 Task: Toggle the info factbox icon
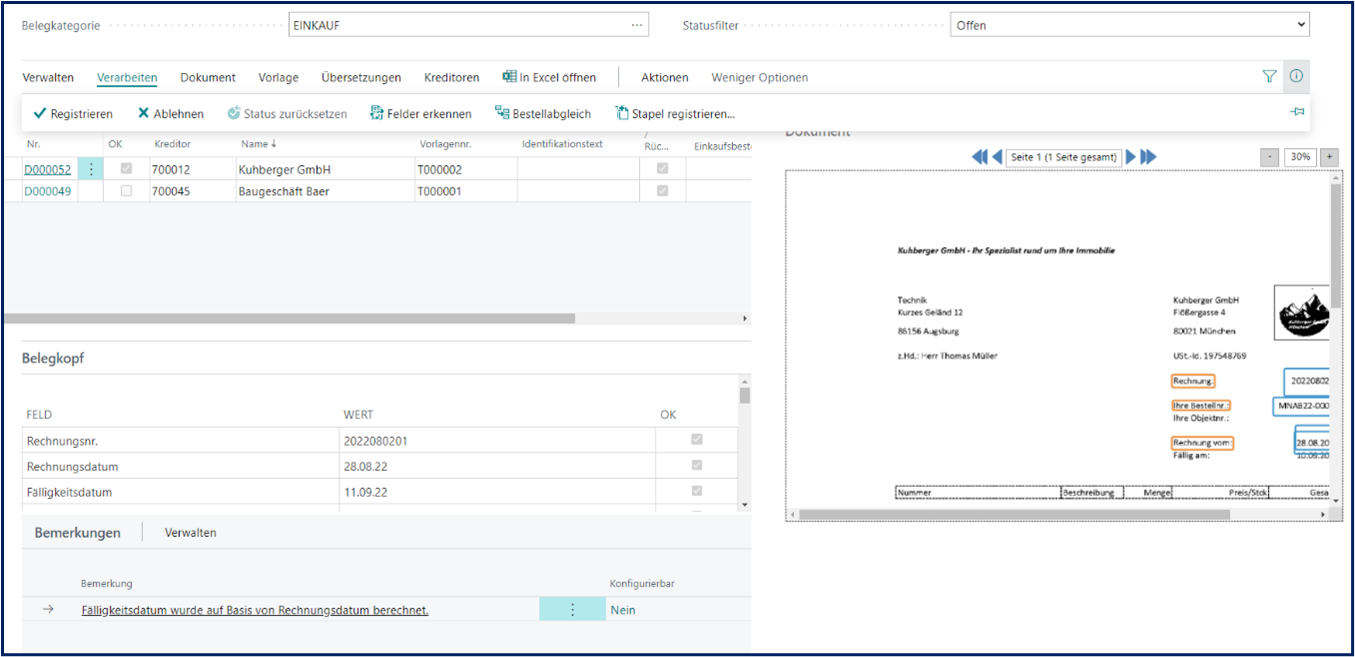coord(1296,77)
